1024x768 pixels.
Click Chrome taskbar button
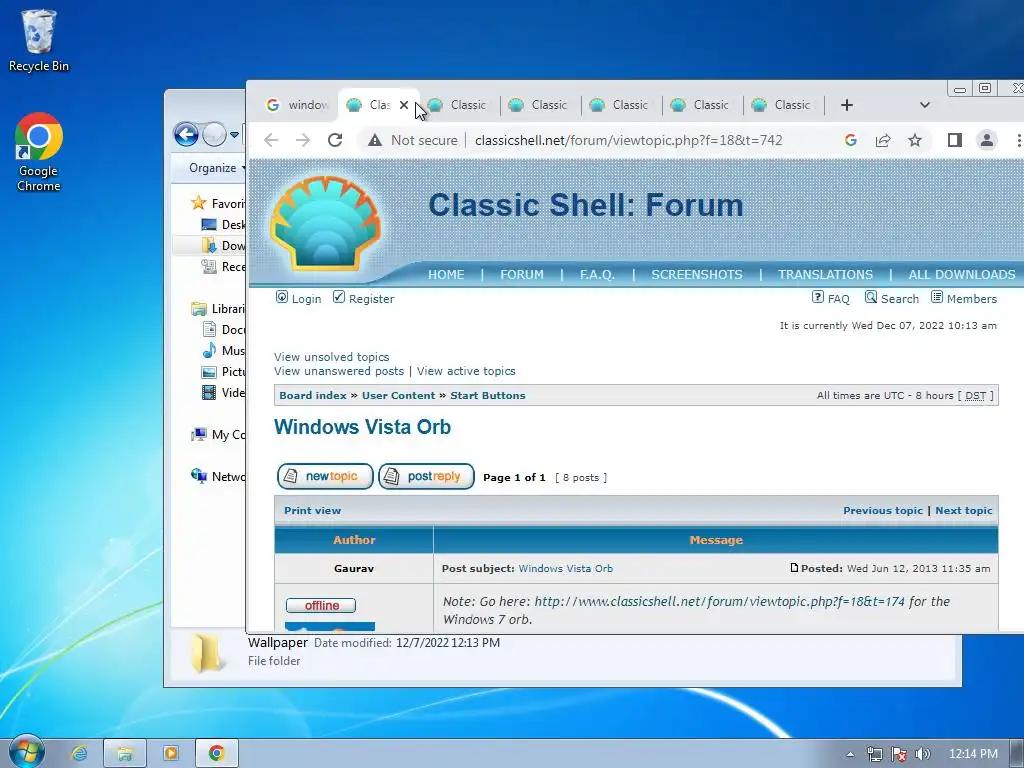[217, 753]
